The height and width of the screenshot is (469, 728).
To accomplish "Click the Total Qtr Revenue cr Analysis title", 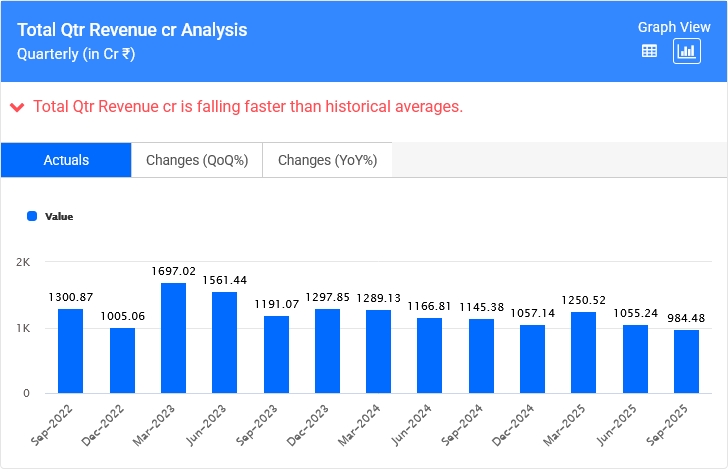I will pyautogui.click(x=132, y=31).
